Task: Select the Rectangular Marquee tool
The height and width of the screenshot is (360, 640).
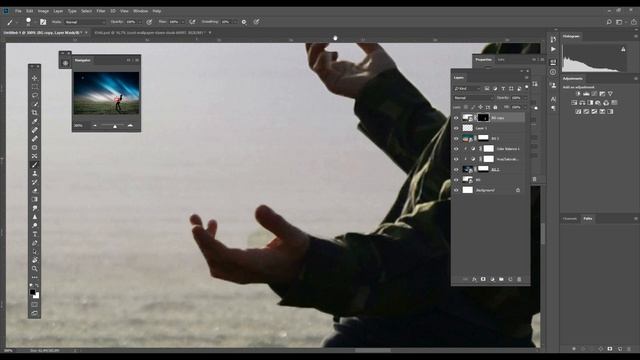Action: [x=35, y=87]
